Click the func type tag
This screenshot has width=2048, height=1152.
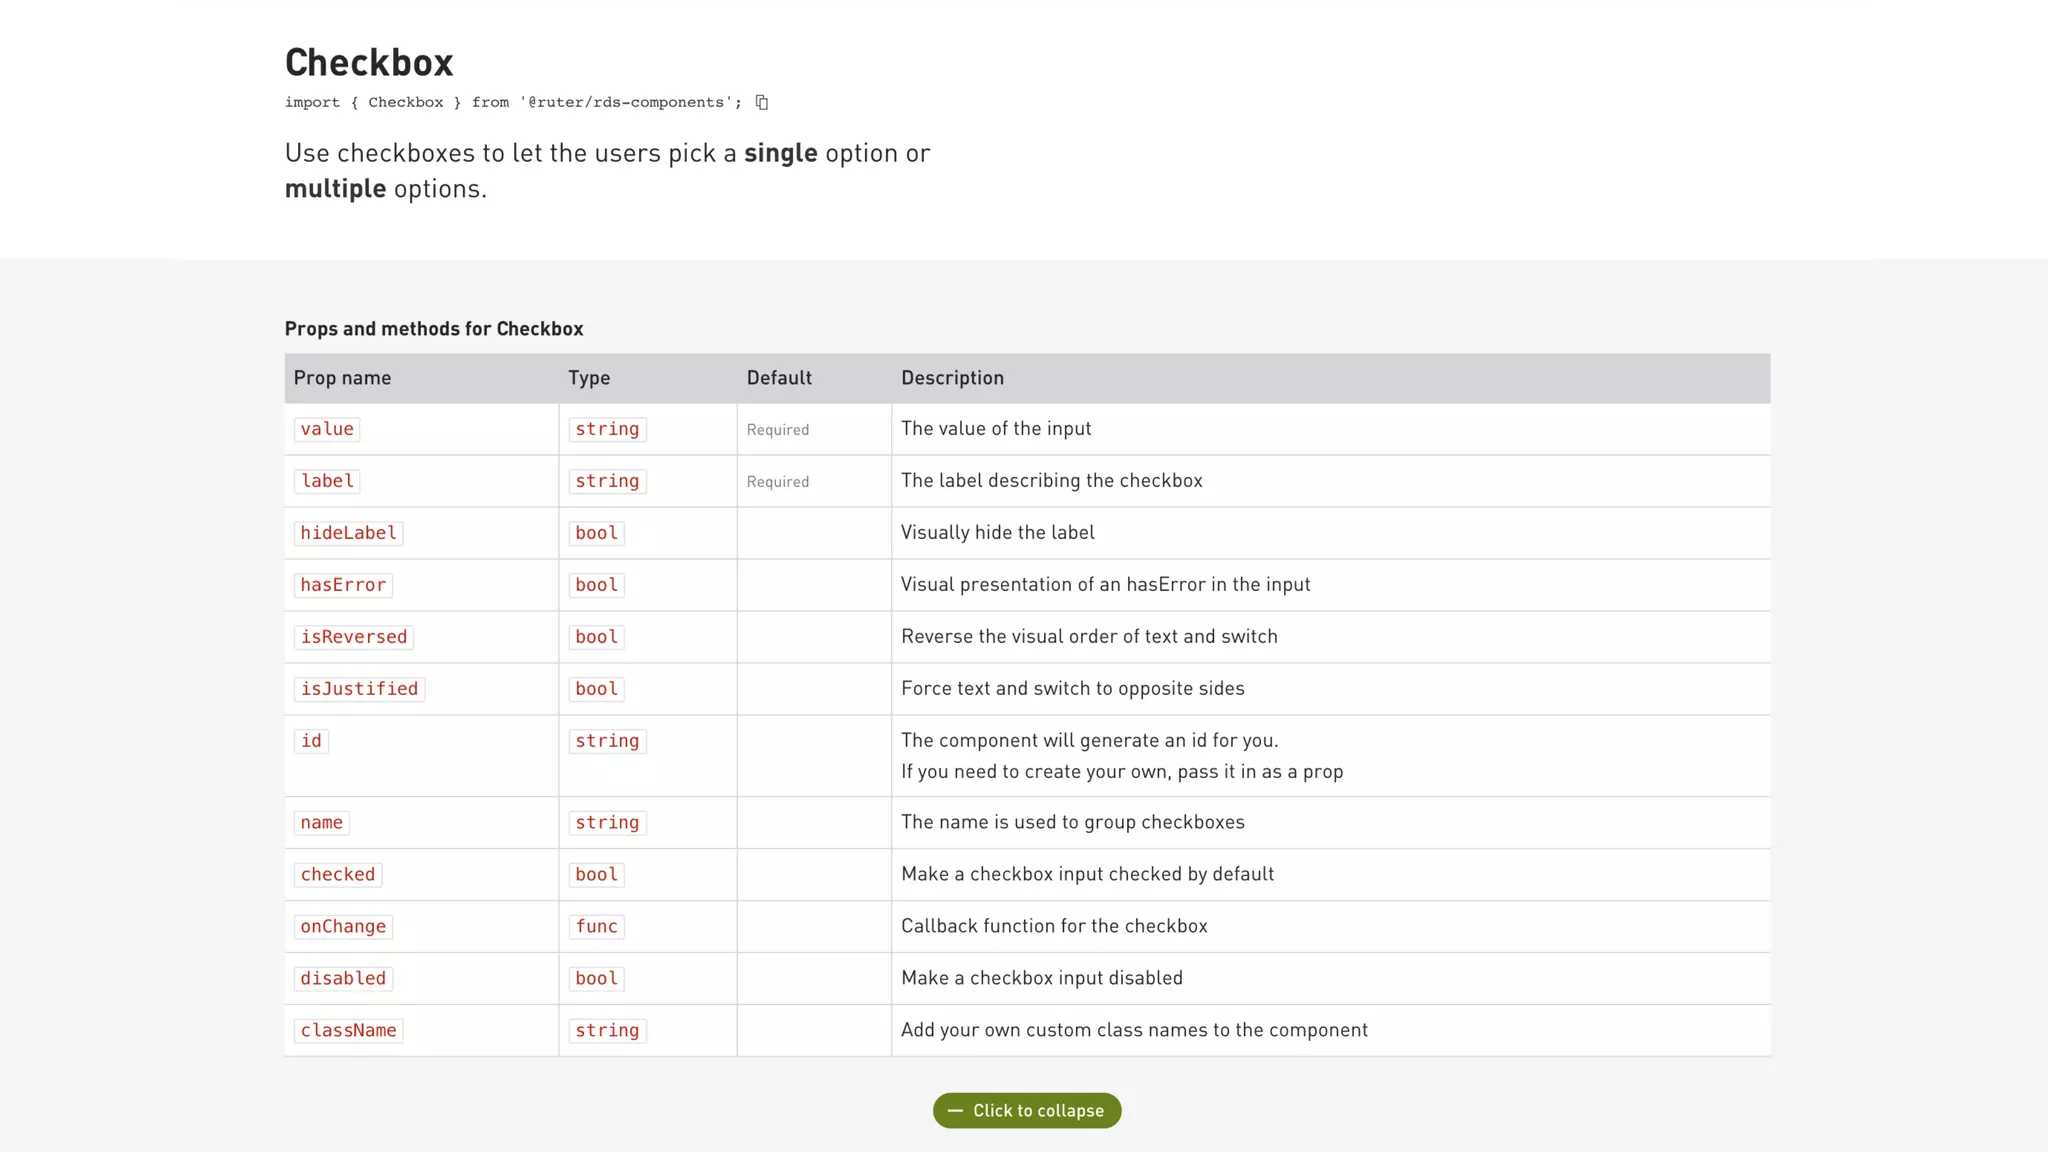596,926
